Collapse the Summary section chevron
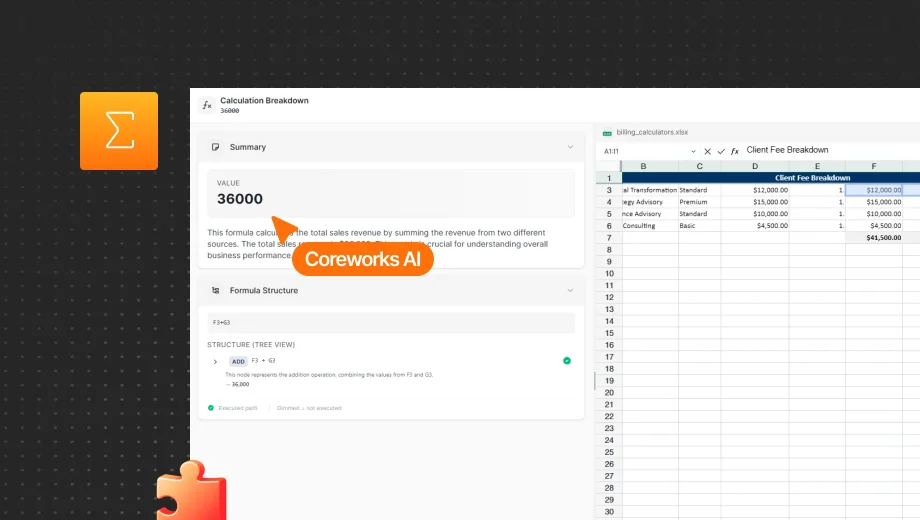Viewport: 920px width, 520px height. coord(570,147)
